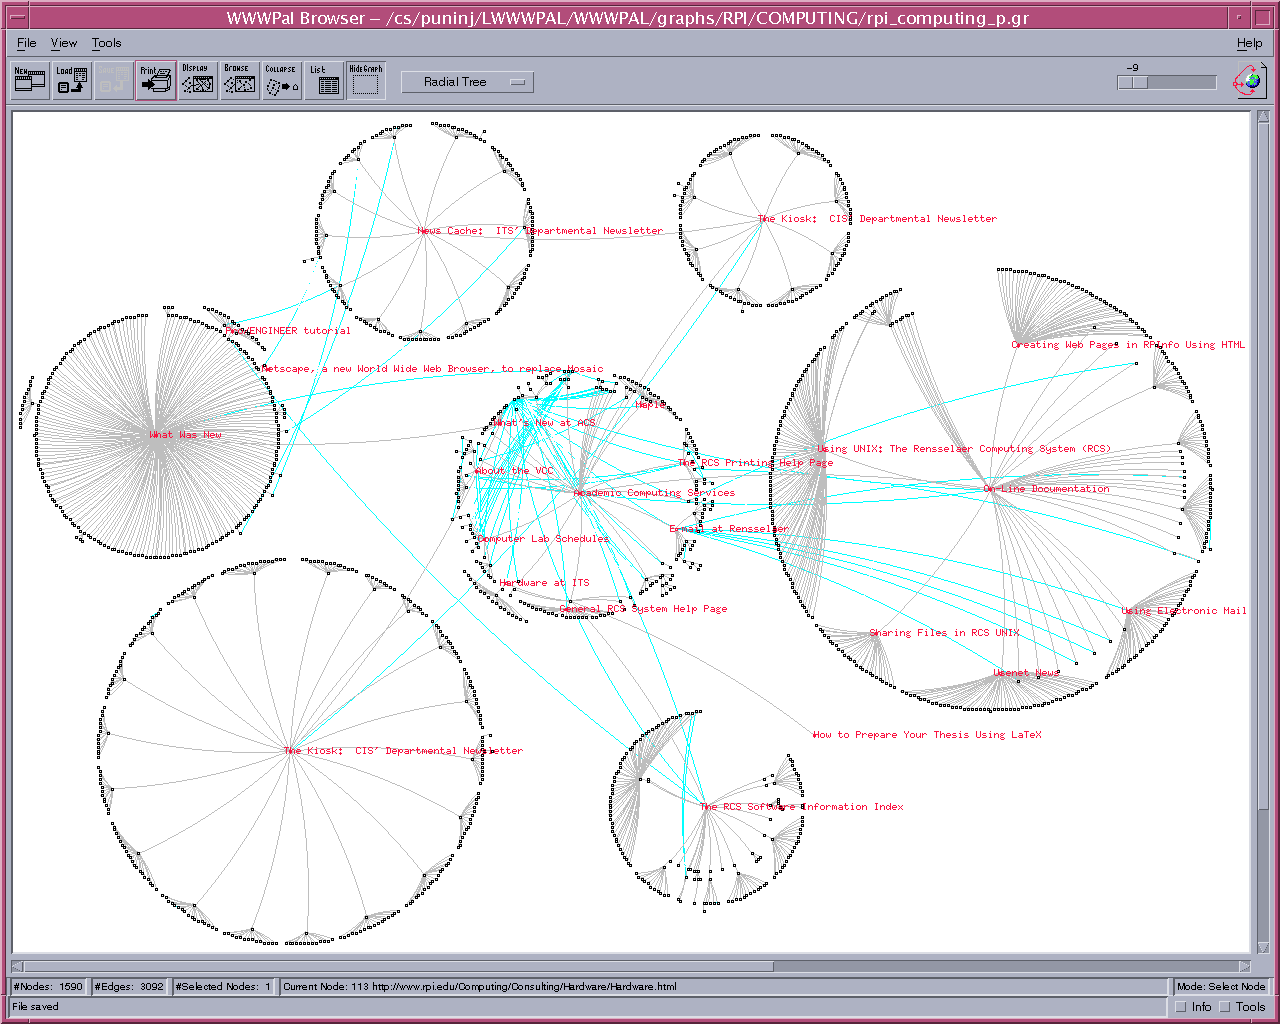Select 'How to Prepare Your Thesis Using LaTeX' node

(927, 735)
